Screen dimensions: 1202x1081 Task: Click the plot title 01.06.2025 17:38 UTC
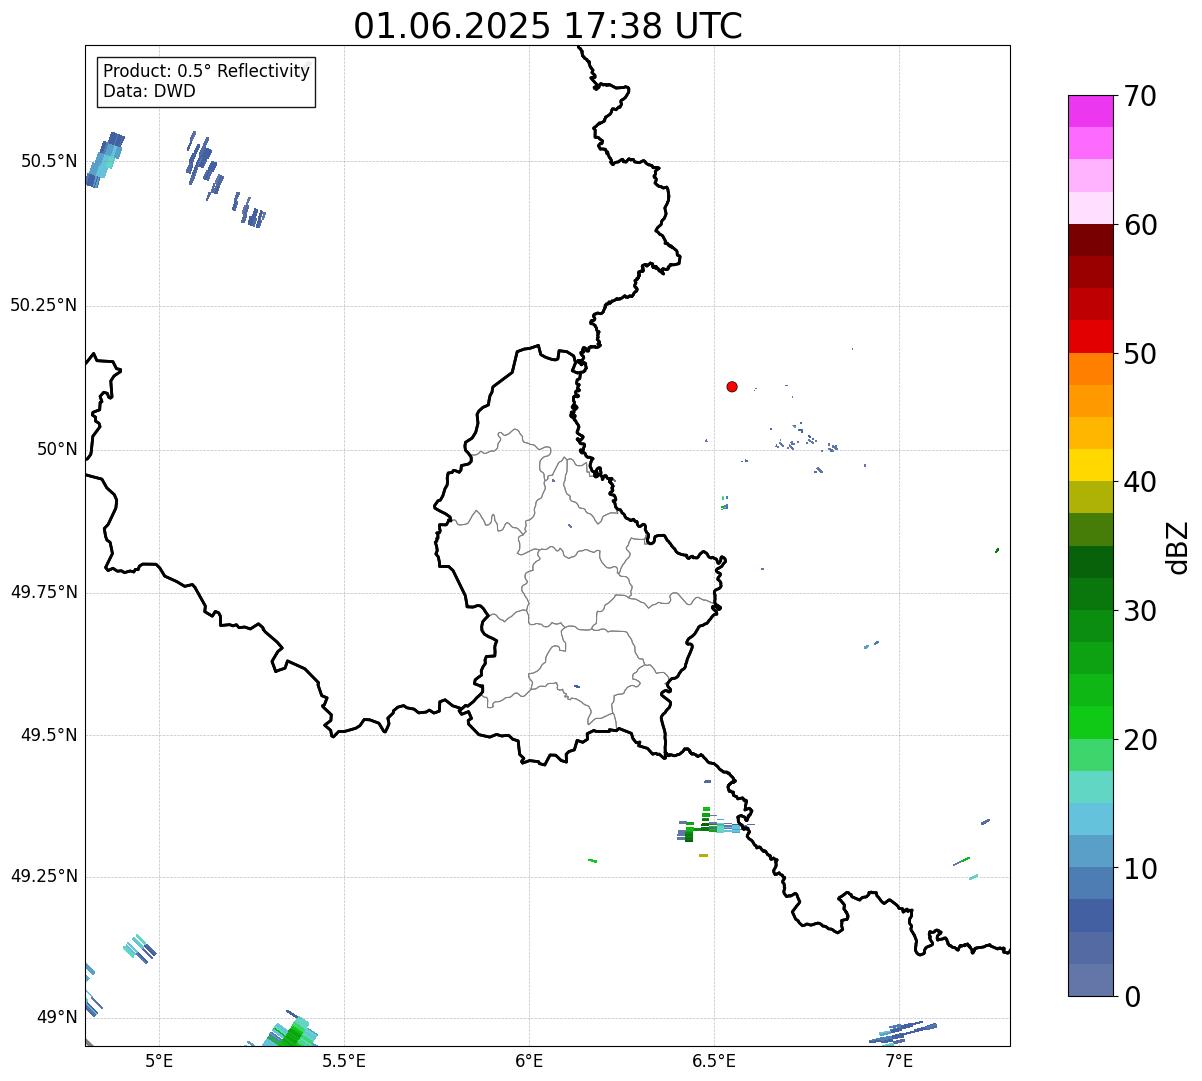pyautogui.click(x=548, y=26)
